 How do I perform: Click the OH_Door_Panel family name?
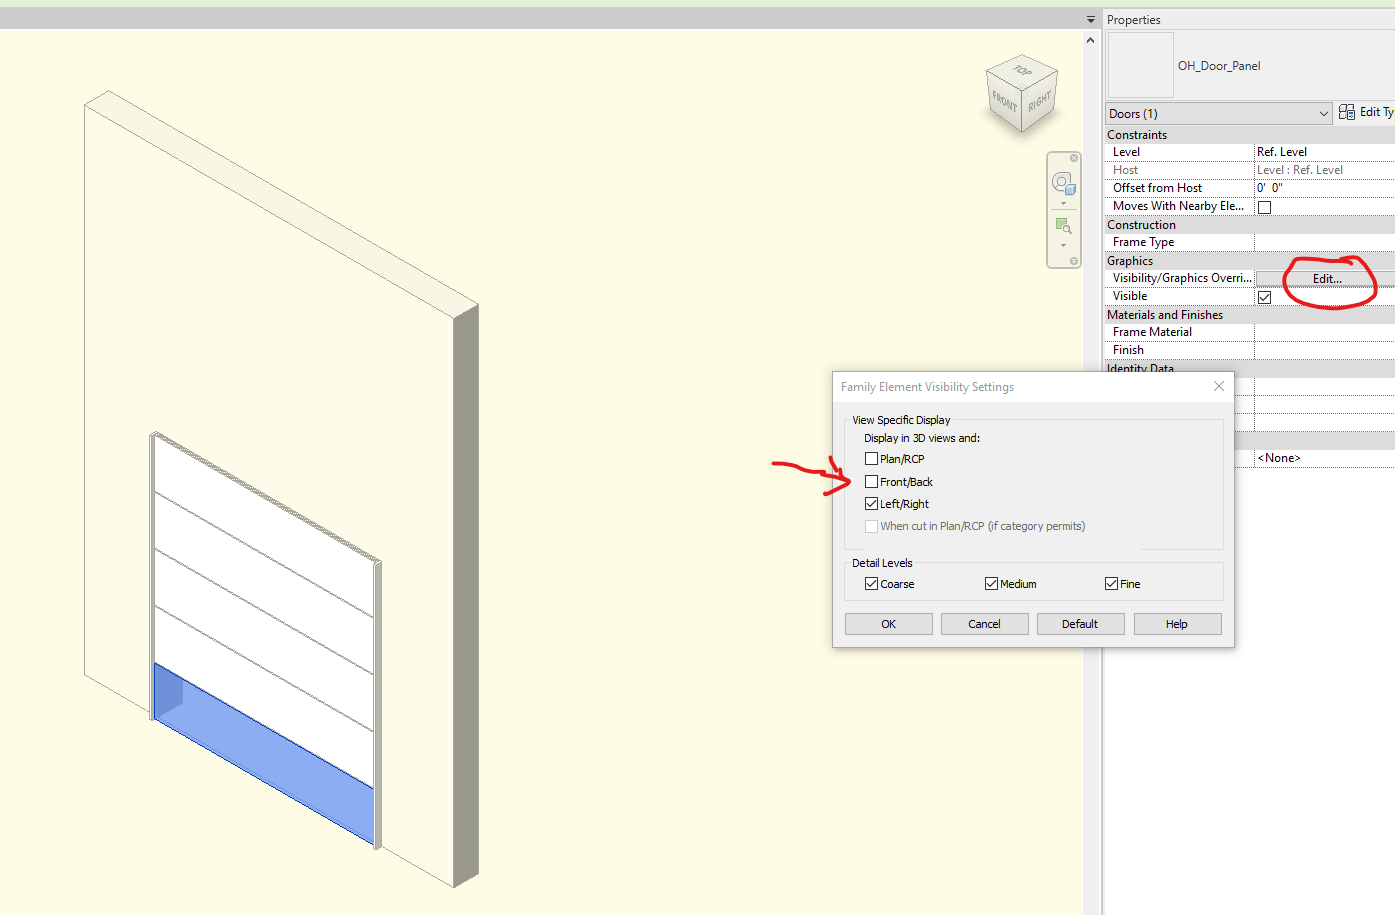tap(1219, 66)
